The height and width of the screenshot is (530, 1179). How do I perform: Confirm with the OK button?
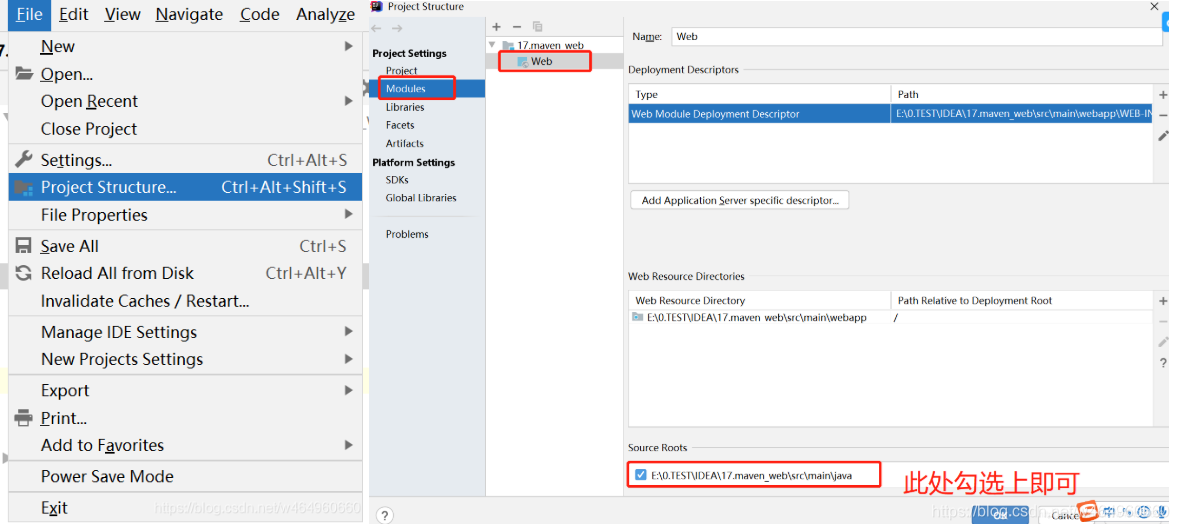click(x=1000, y=514)
